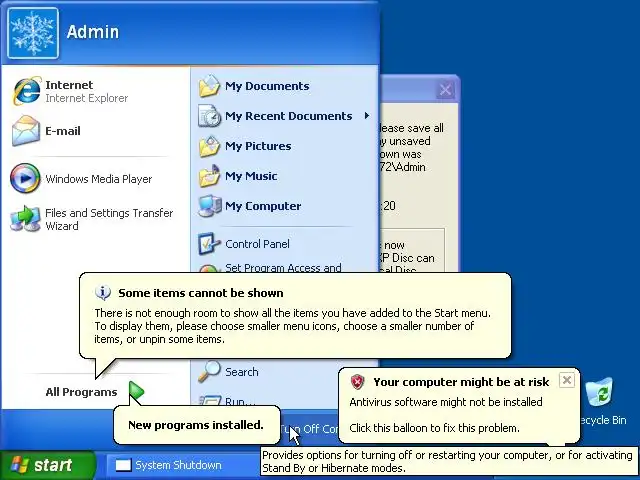The height and width of the screenshot is (480, 640).
Task: Click the Admin snowflake user picture
Action: 33,33
